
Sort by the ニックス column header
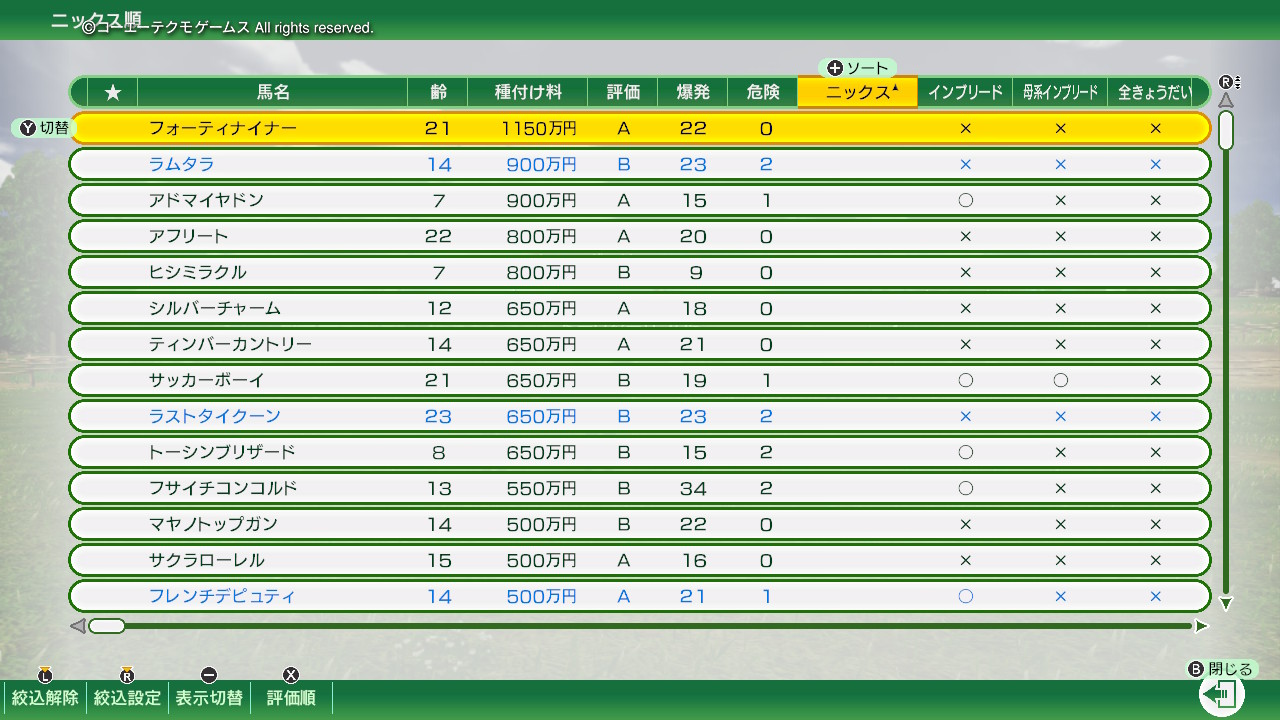tap(857, 92)
